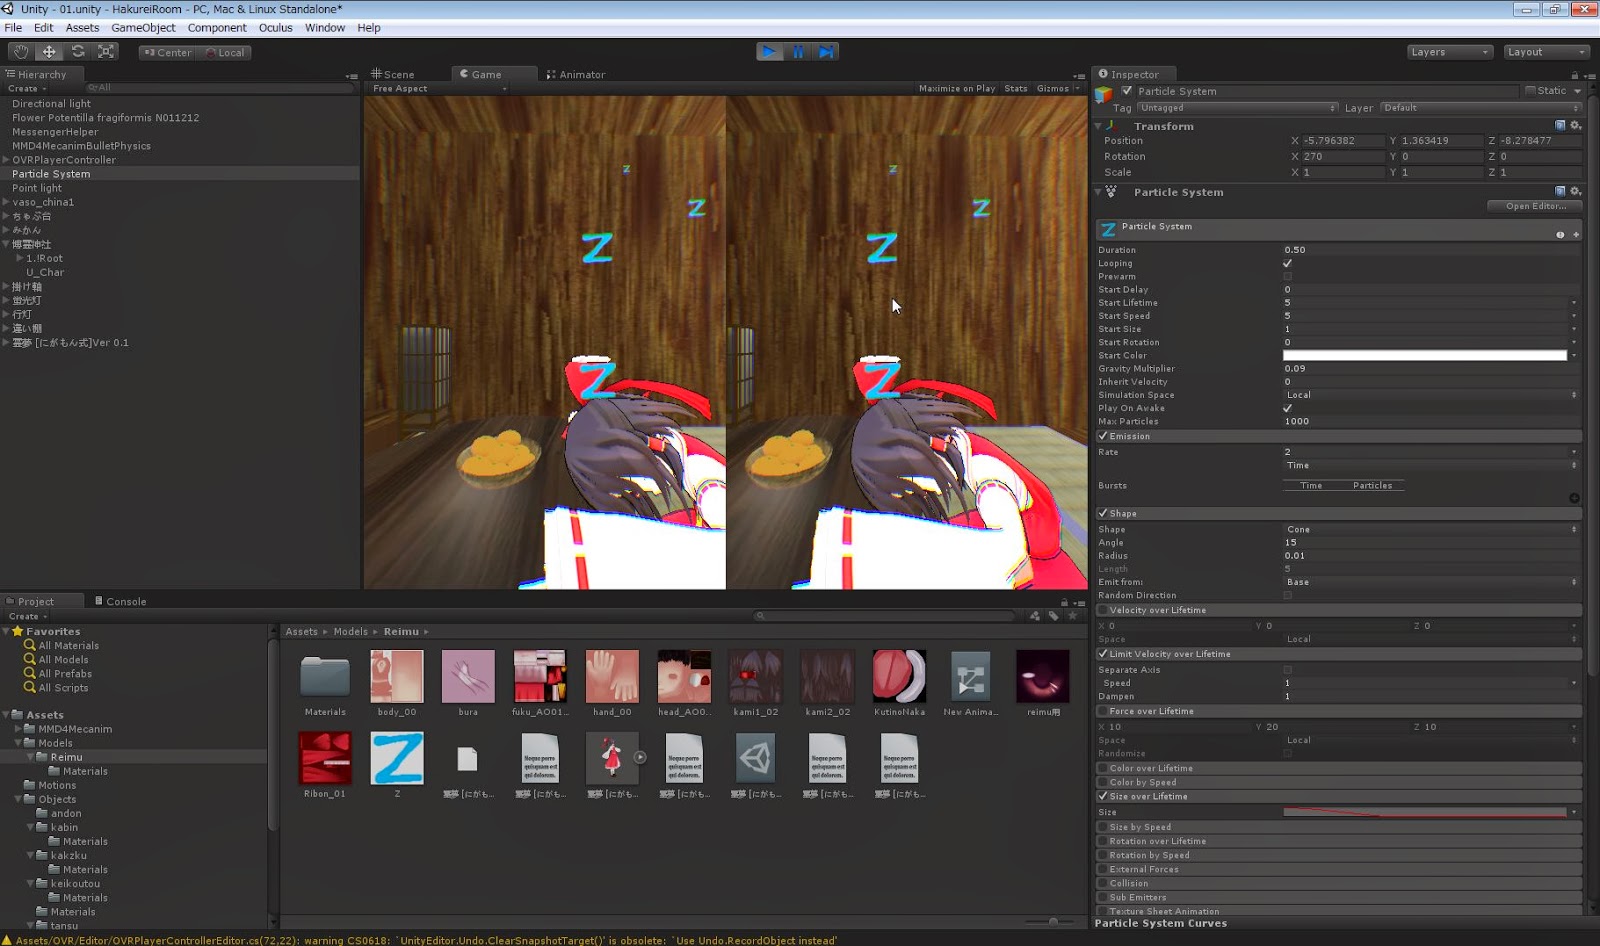Open the Layers dropdown

click(1449, 52)
